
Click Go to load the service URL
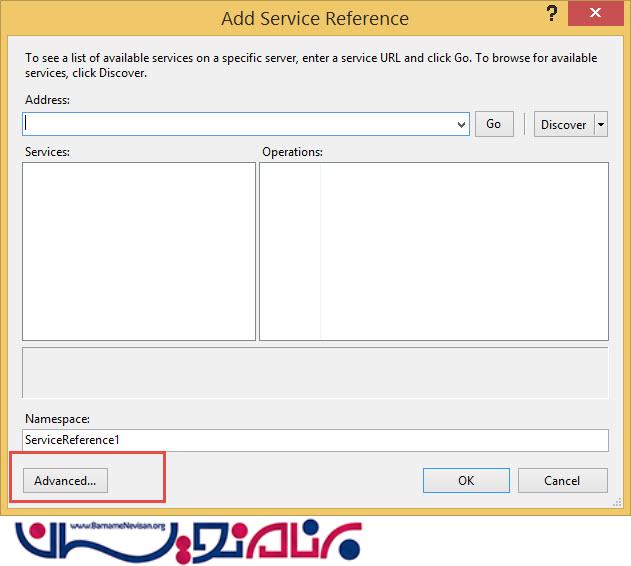[494, 124]
